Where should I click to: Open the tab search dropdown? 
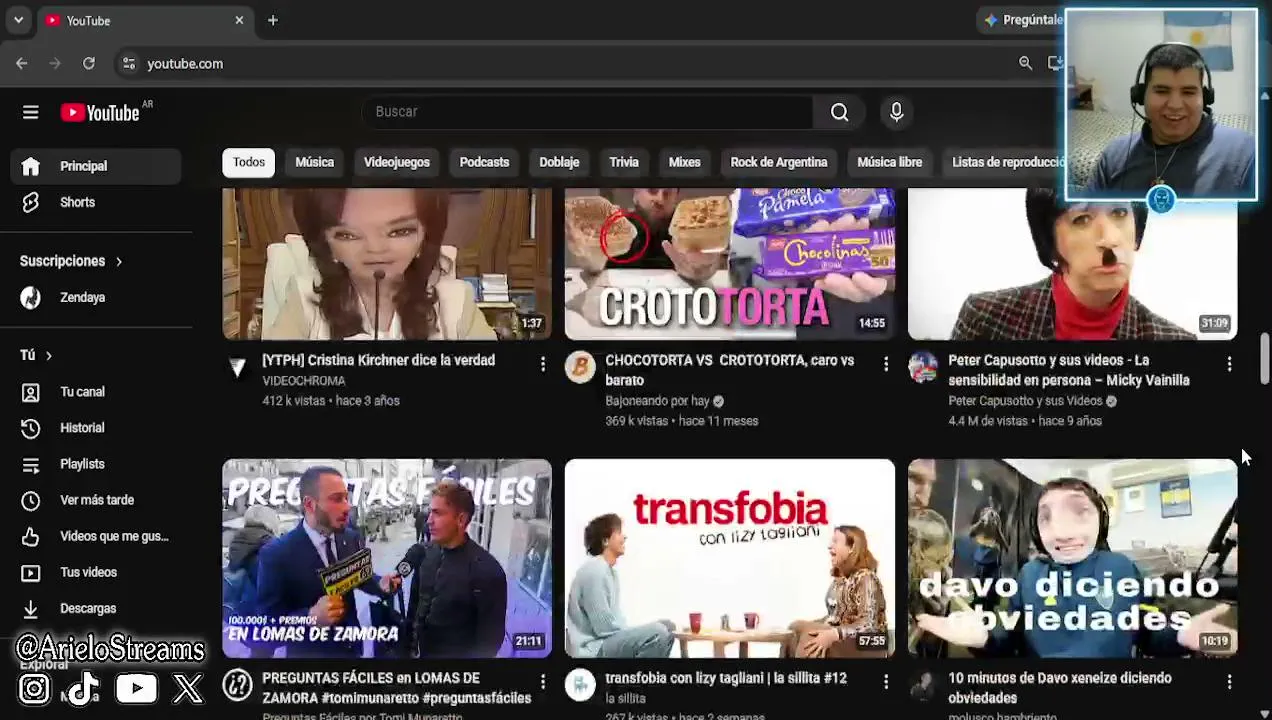tap(18, 20)
